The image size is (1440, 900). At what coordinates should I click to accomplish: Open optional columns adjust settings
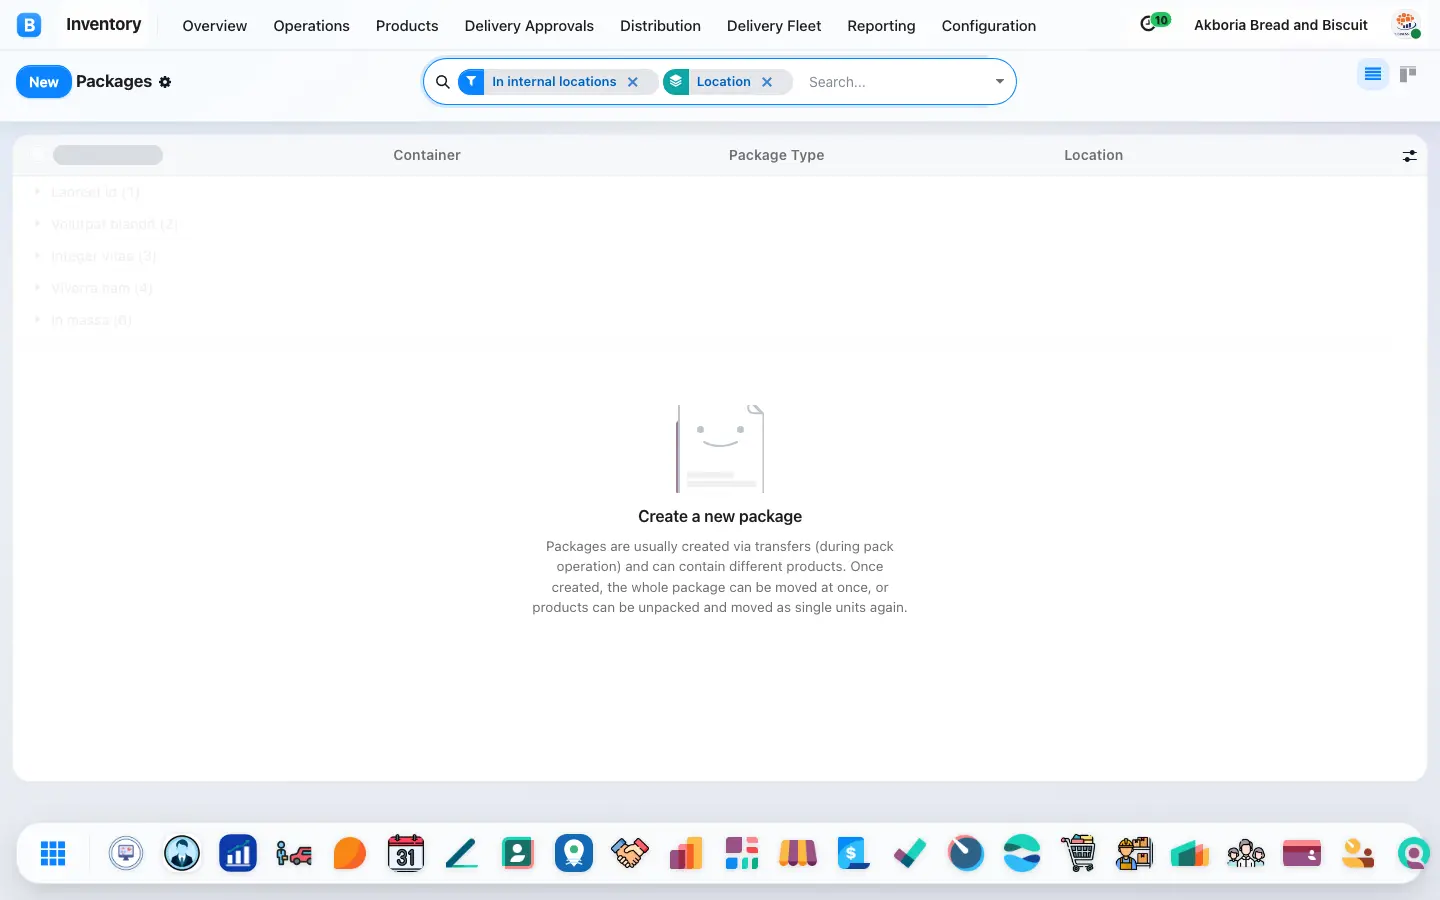pyautogui.click(x=1409, y=156)
